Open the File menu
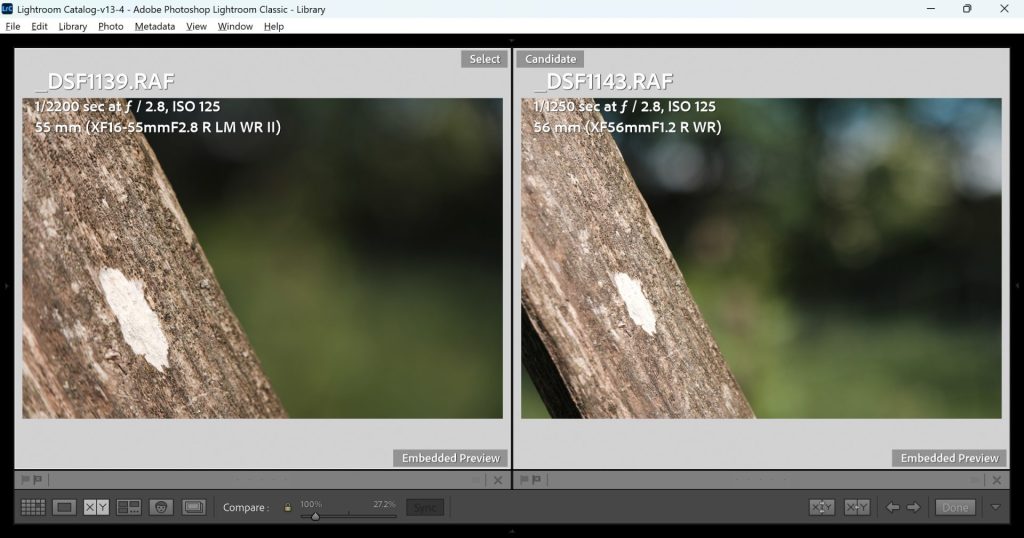This screenshot has height=538, width=1024. (12, 26)
